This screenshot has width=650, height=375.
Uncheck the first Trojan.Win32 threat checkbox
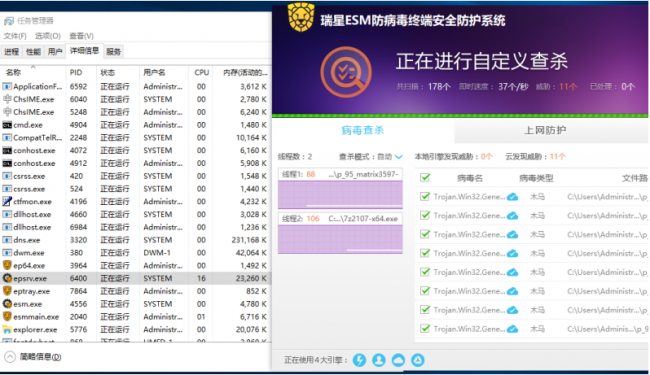(425, 196)
